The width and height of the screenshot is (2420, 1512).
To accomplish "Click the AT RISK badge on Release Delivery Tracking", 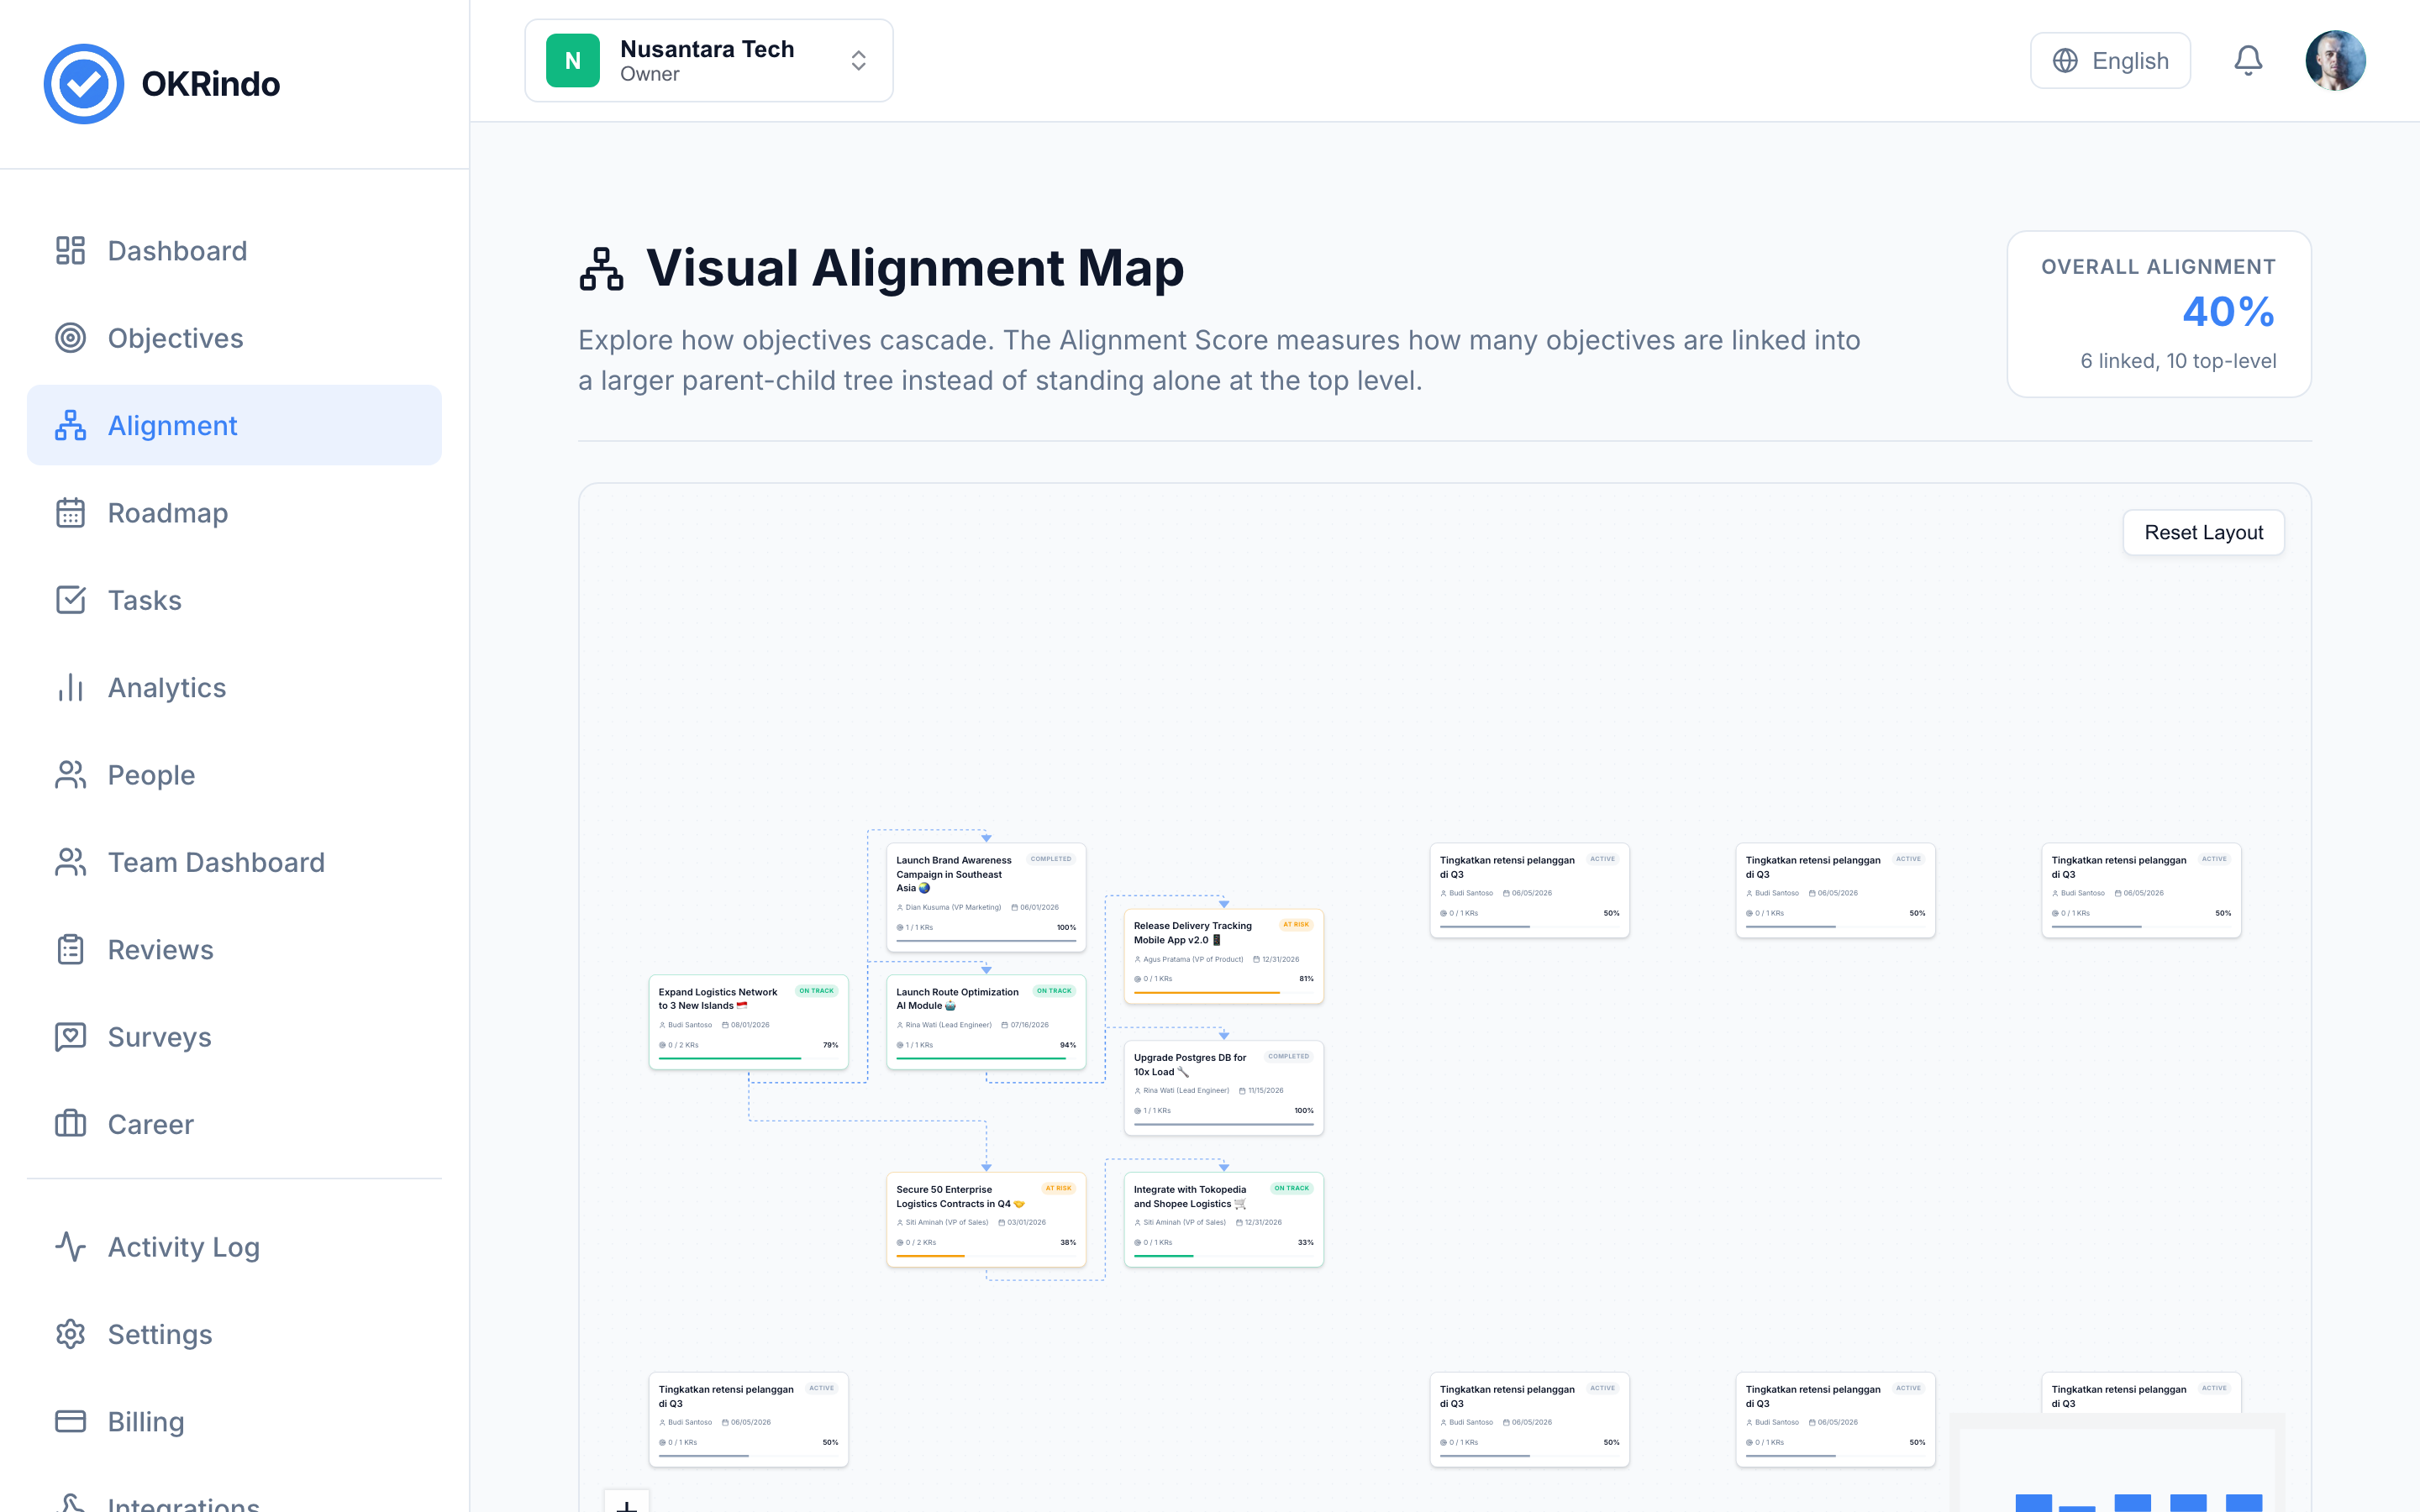I will (1295, 924).
